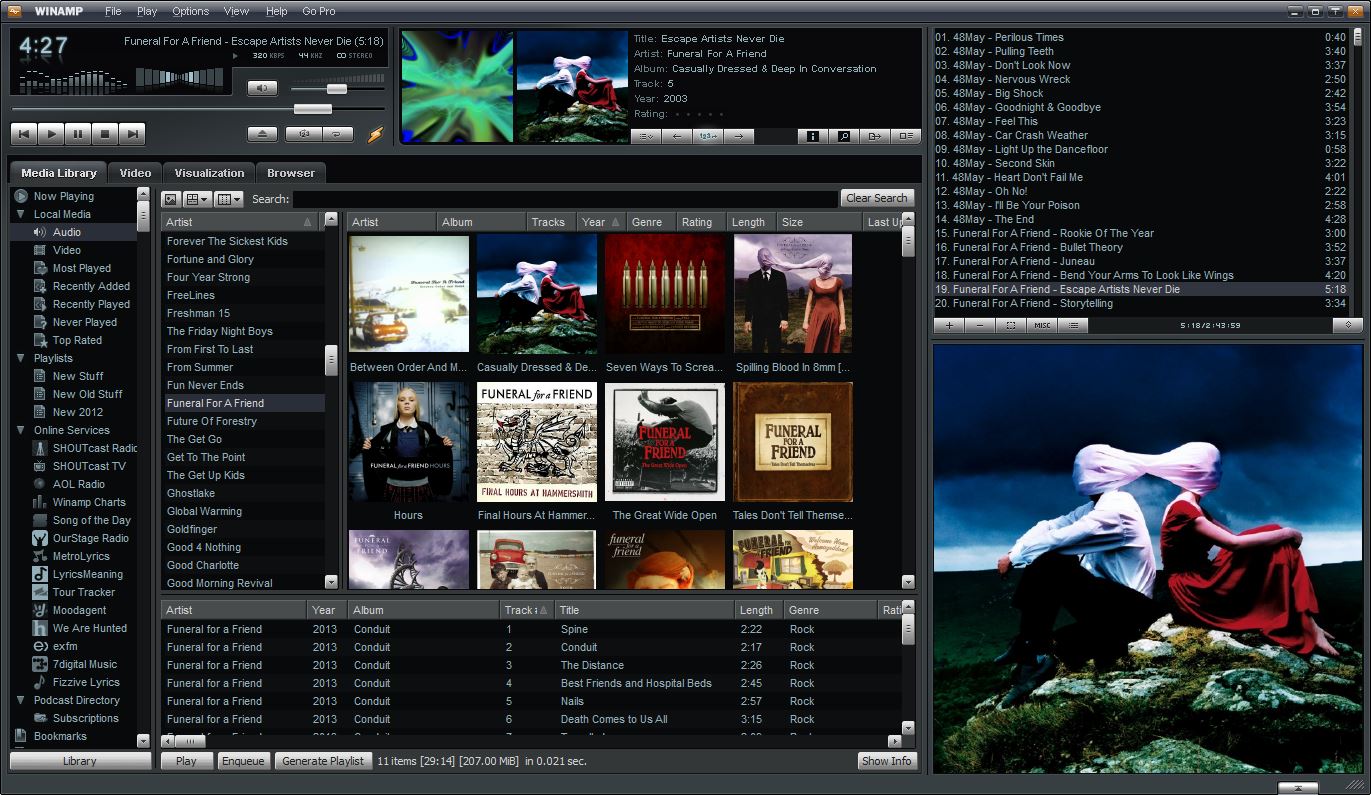Remove files with the playlist minus button
Screen dimensions: 1371x795
tap(980, 325)
